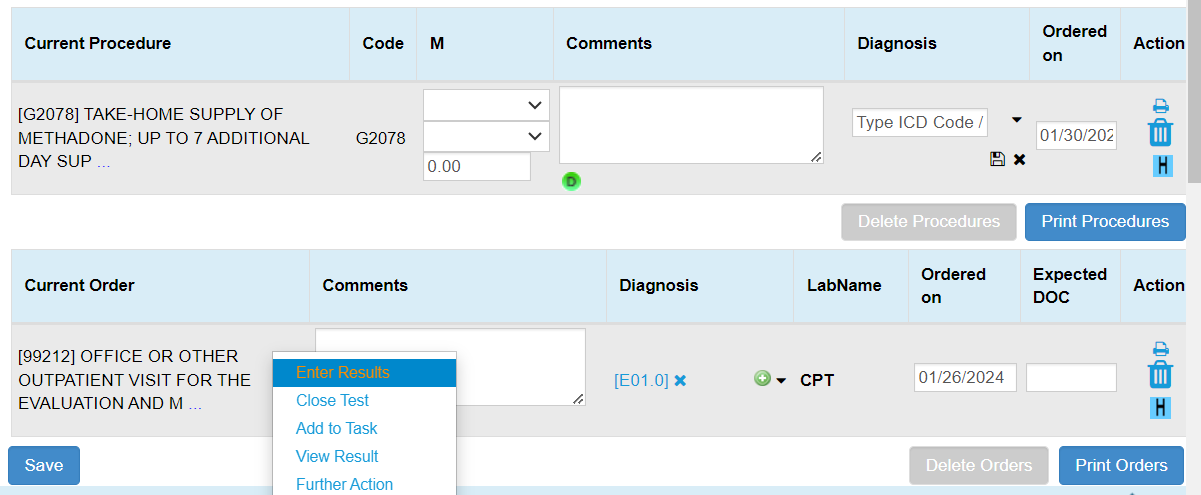Click the black X next to the save icon

[1019, 159]
